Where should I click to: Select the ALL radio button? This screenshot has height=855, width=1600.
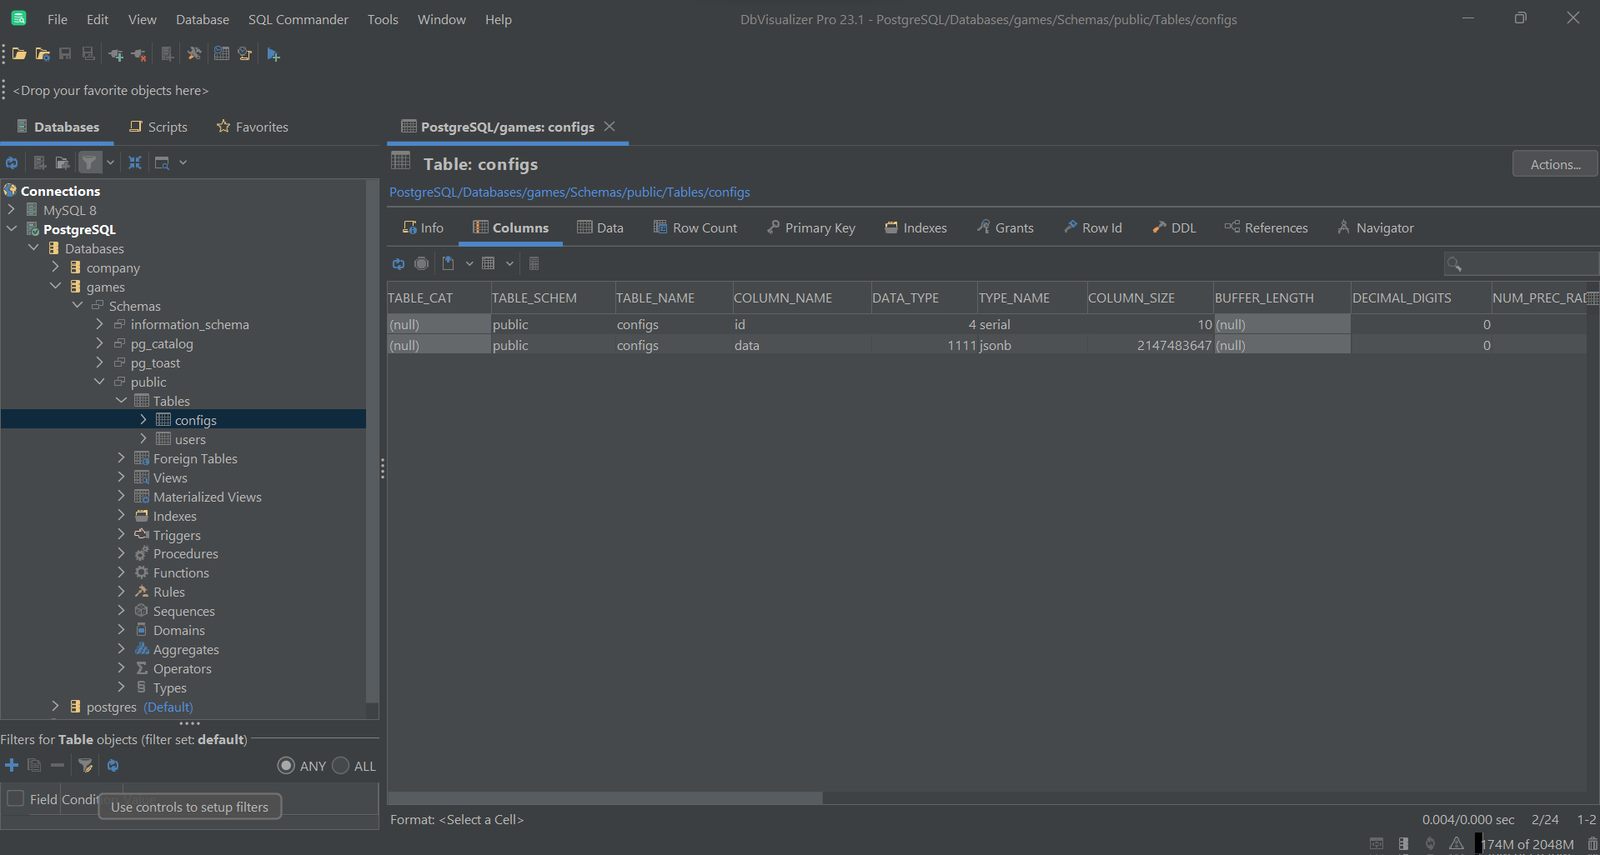(340, 765)
